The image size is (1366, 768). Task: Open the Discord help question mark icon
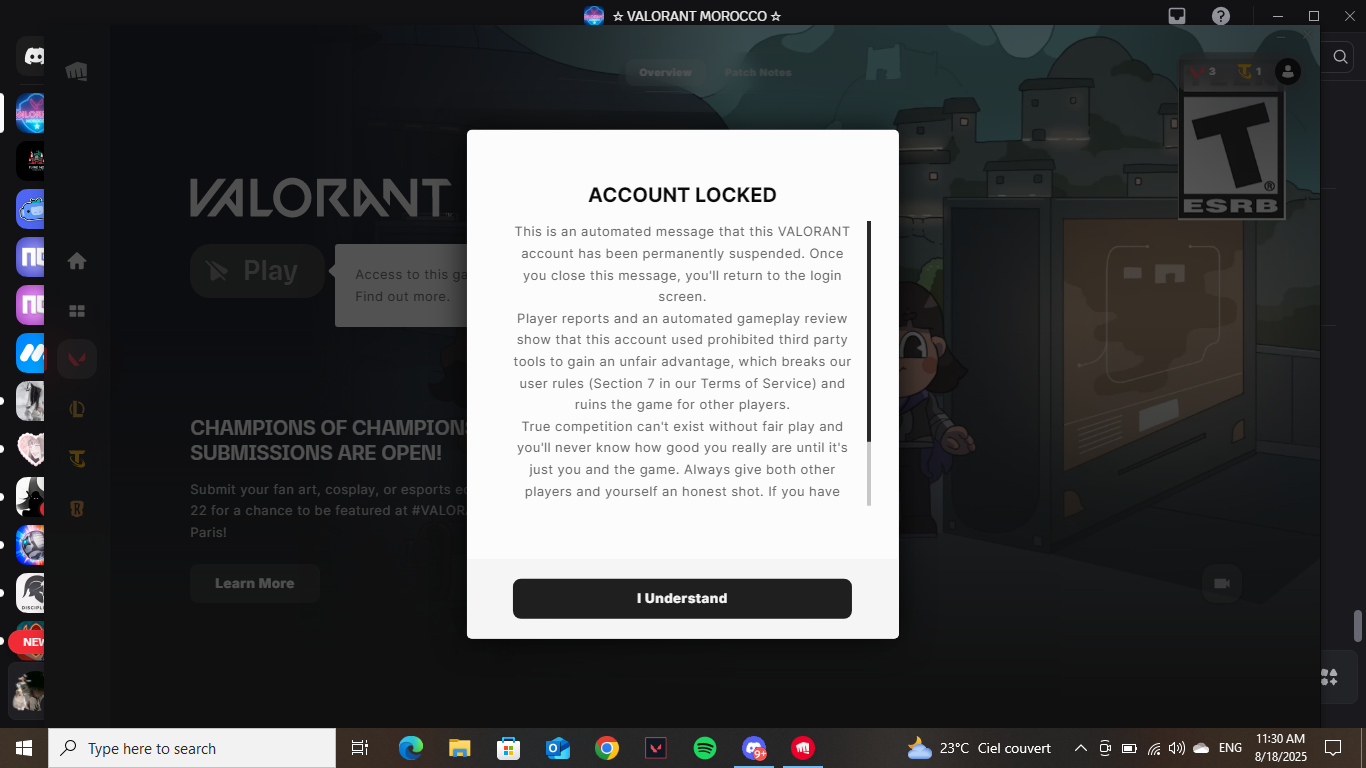click(x=1221, y=16)
